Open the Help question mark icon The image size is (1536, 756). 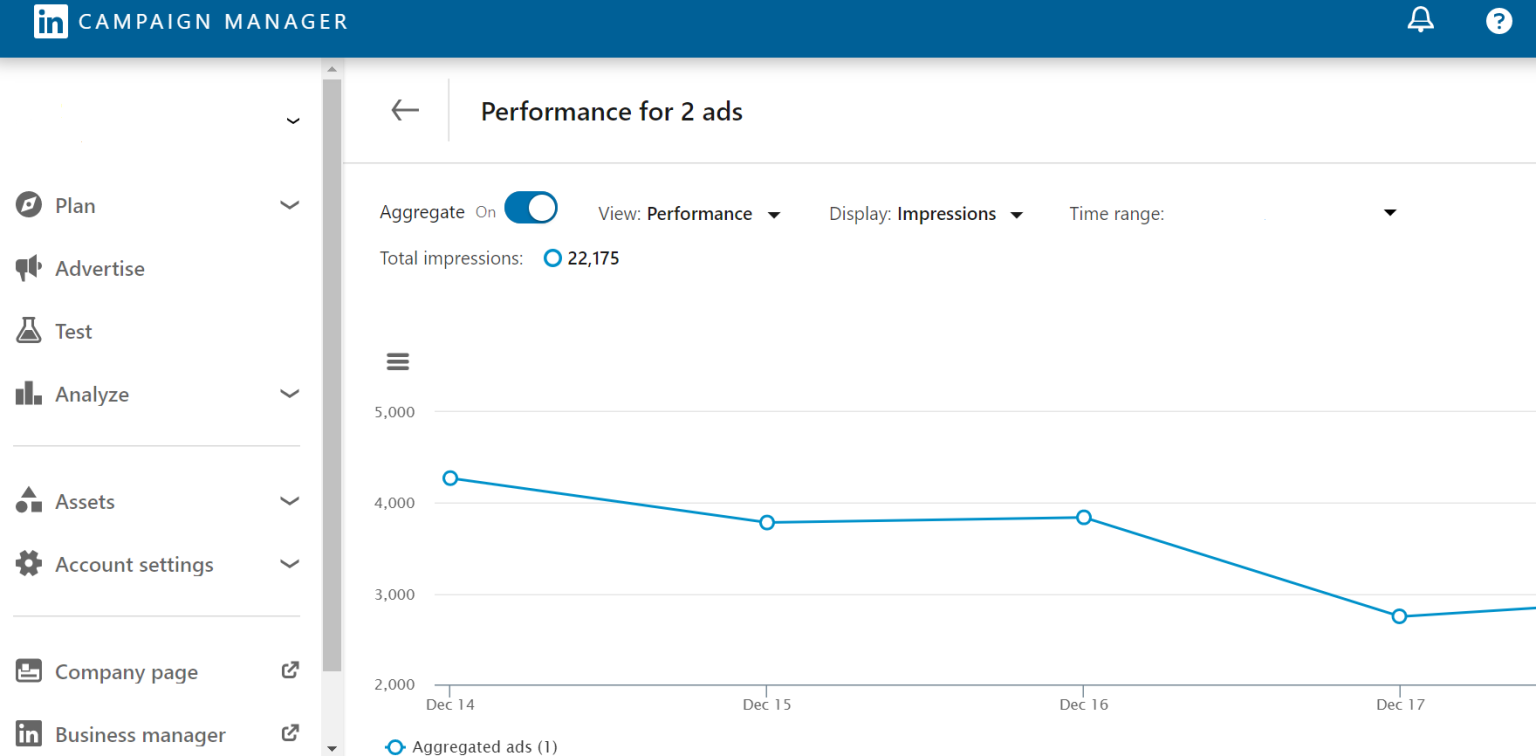1499,19
